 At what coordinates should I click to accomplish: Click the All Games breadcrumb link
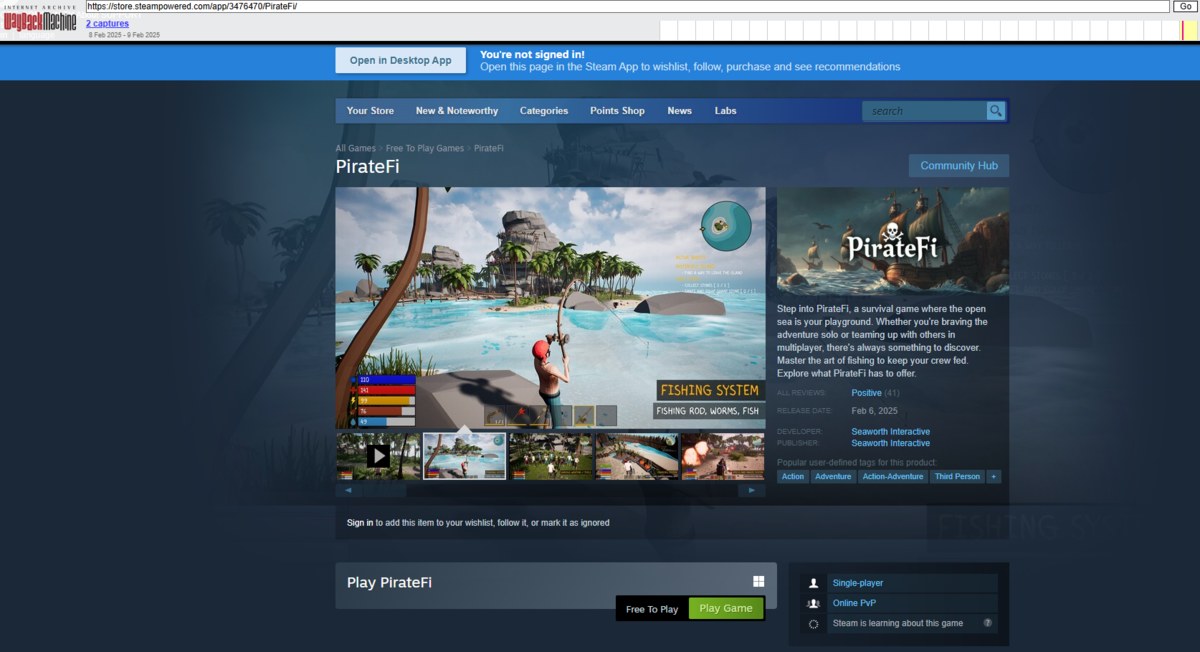356,148
